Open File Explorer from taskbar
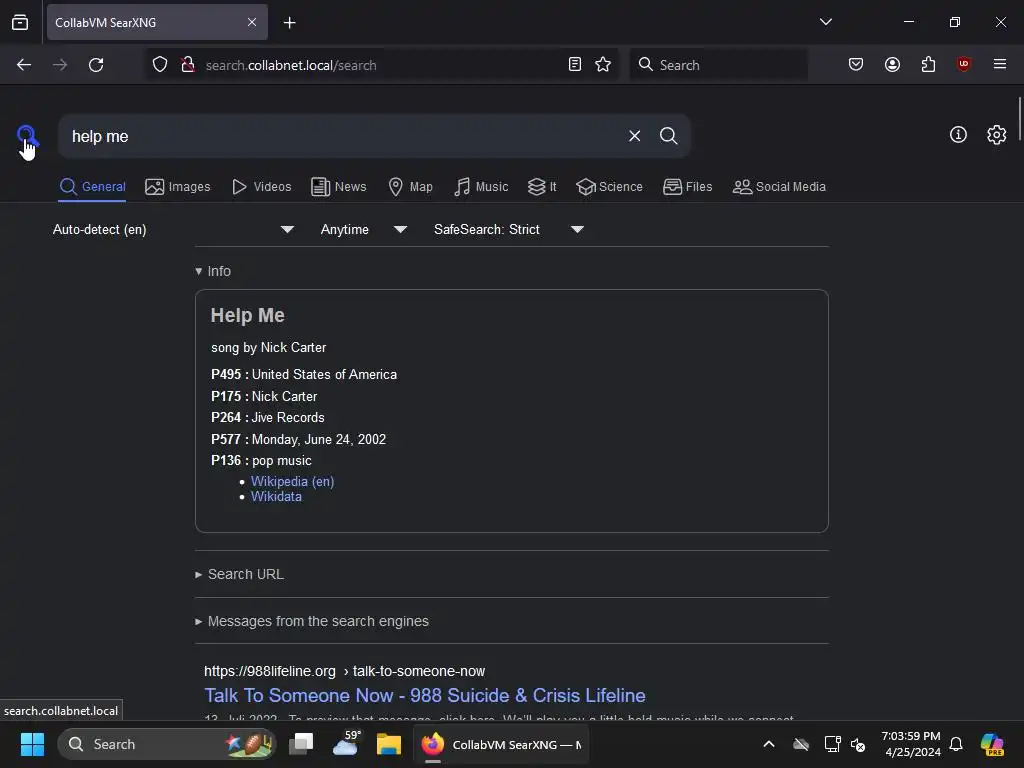The width and height of the screenshot is (1024, 768). coord(389,744)
